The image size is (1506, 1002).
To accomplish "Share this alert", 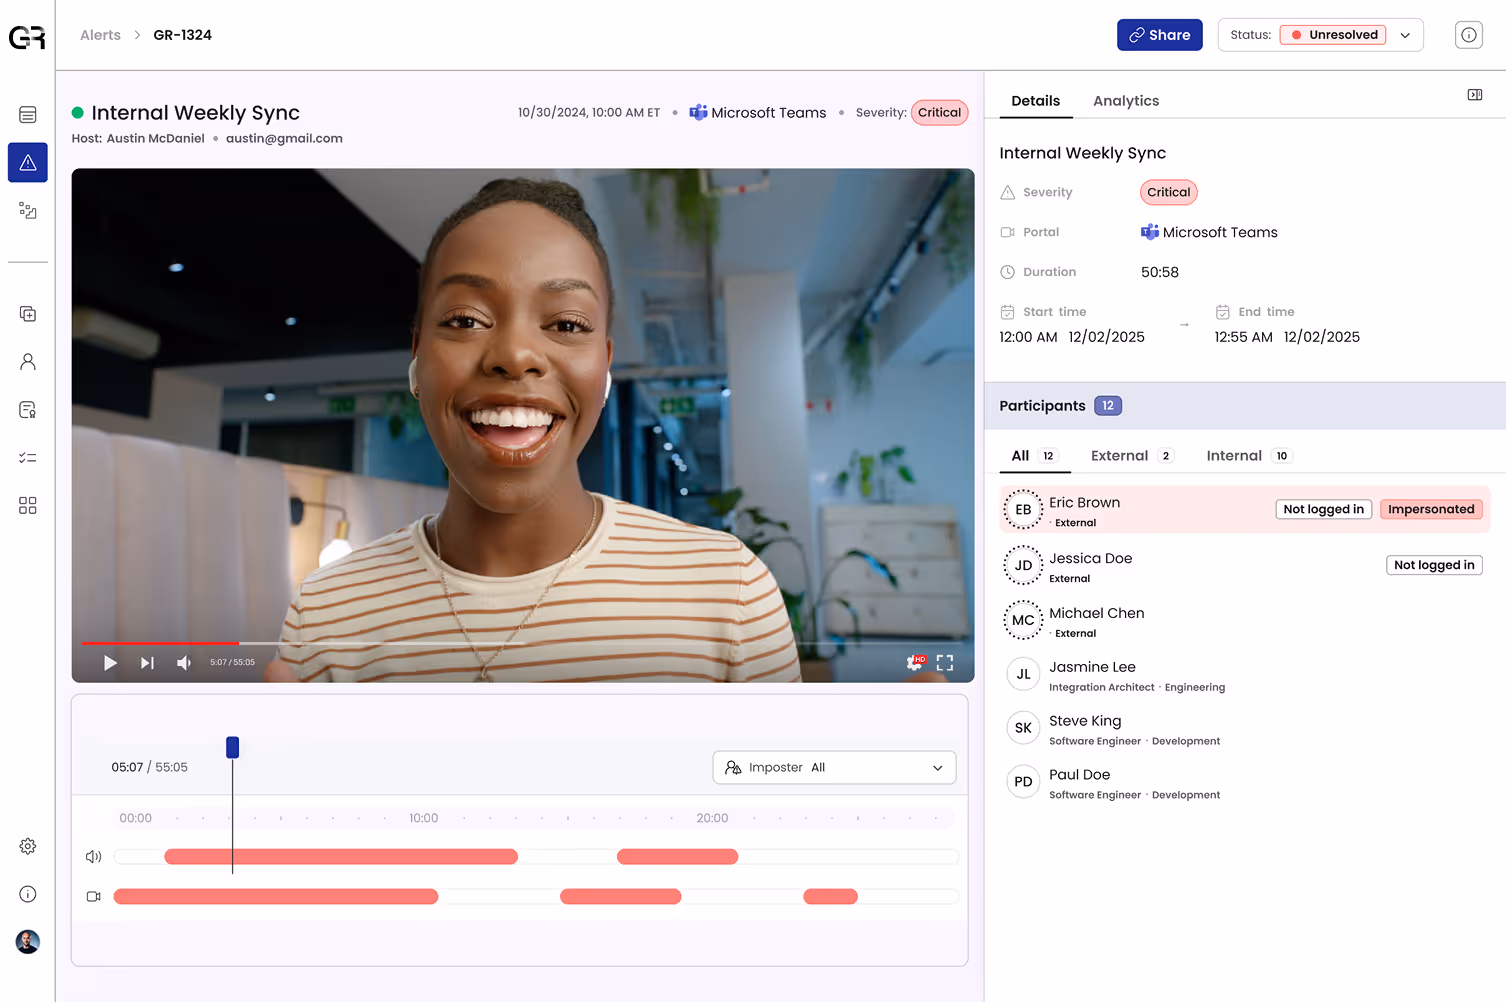I will click(1159, 35).
